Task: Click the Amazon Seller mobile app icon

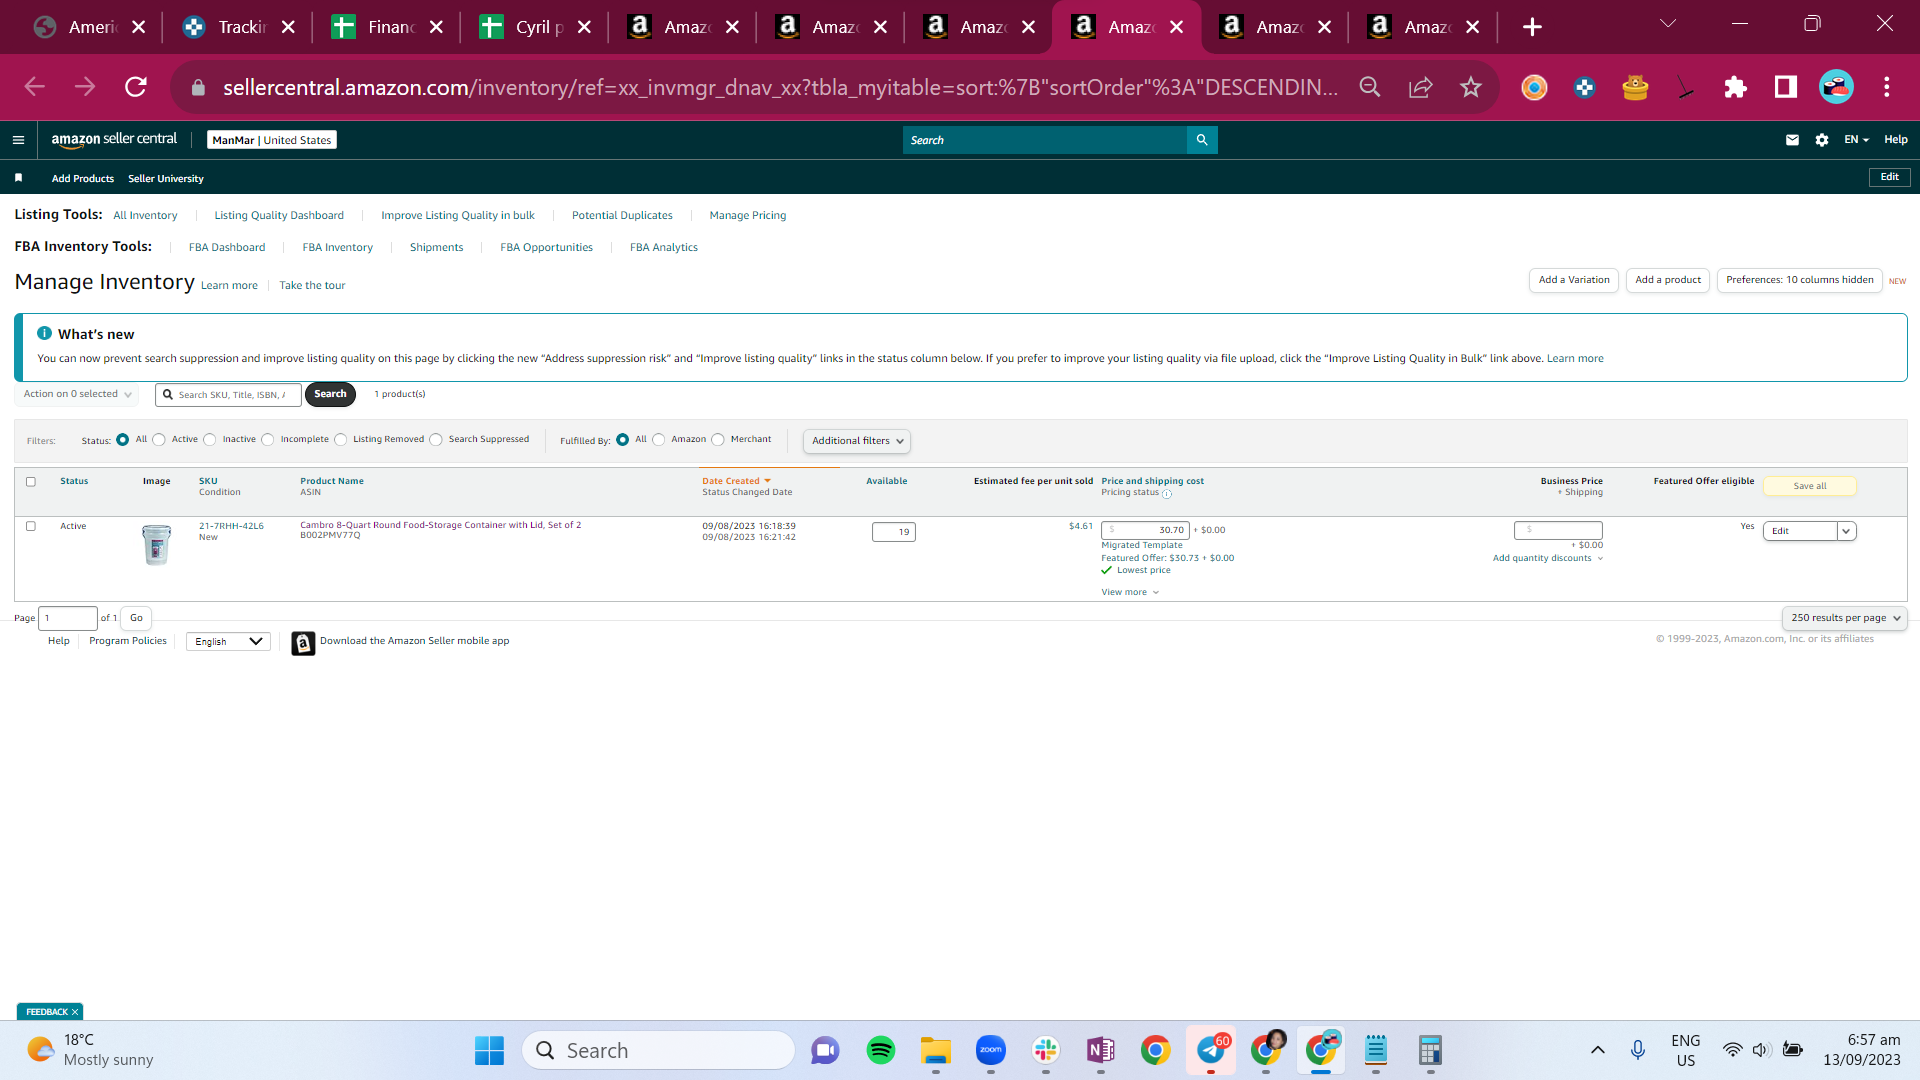Action: pos(303,643)
